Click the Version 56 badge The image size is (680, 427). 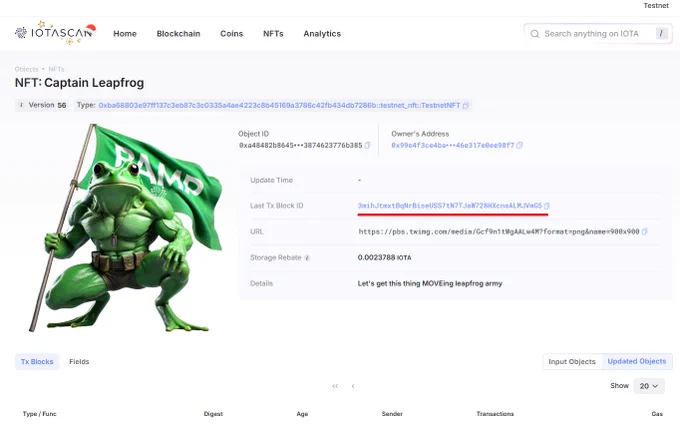(x=42, y=105)
